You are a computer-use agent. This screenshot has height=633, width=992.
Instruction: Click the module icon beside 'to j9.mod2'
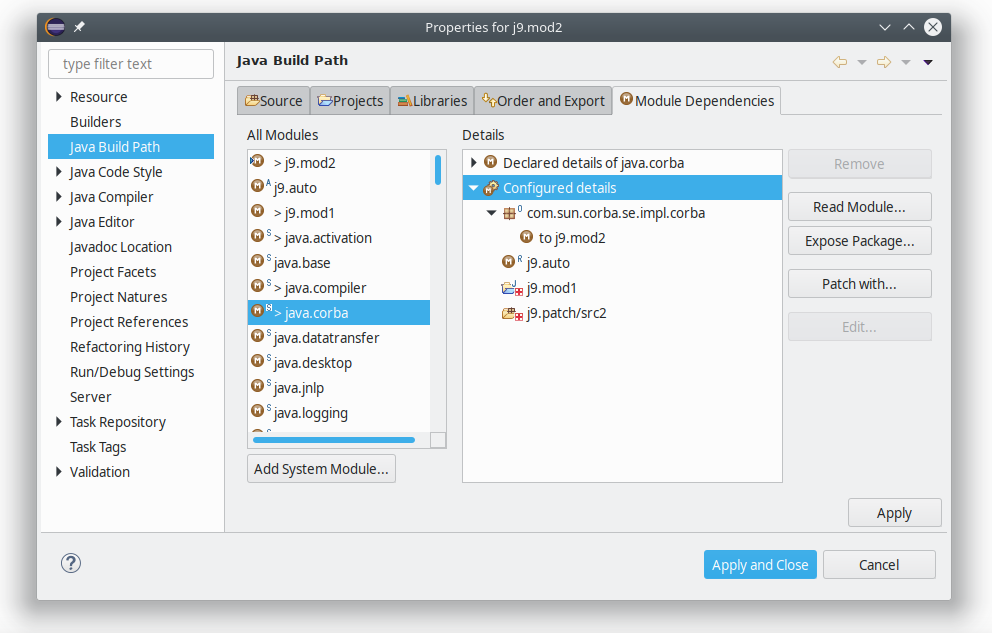(526, 237)
